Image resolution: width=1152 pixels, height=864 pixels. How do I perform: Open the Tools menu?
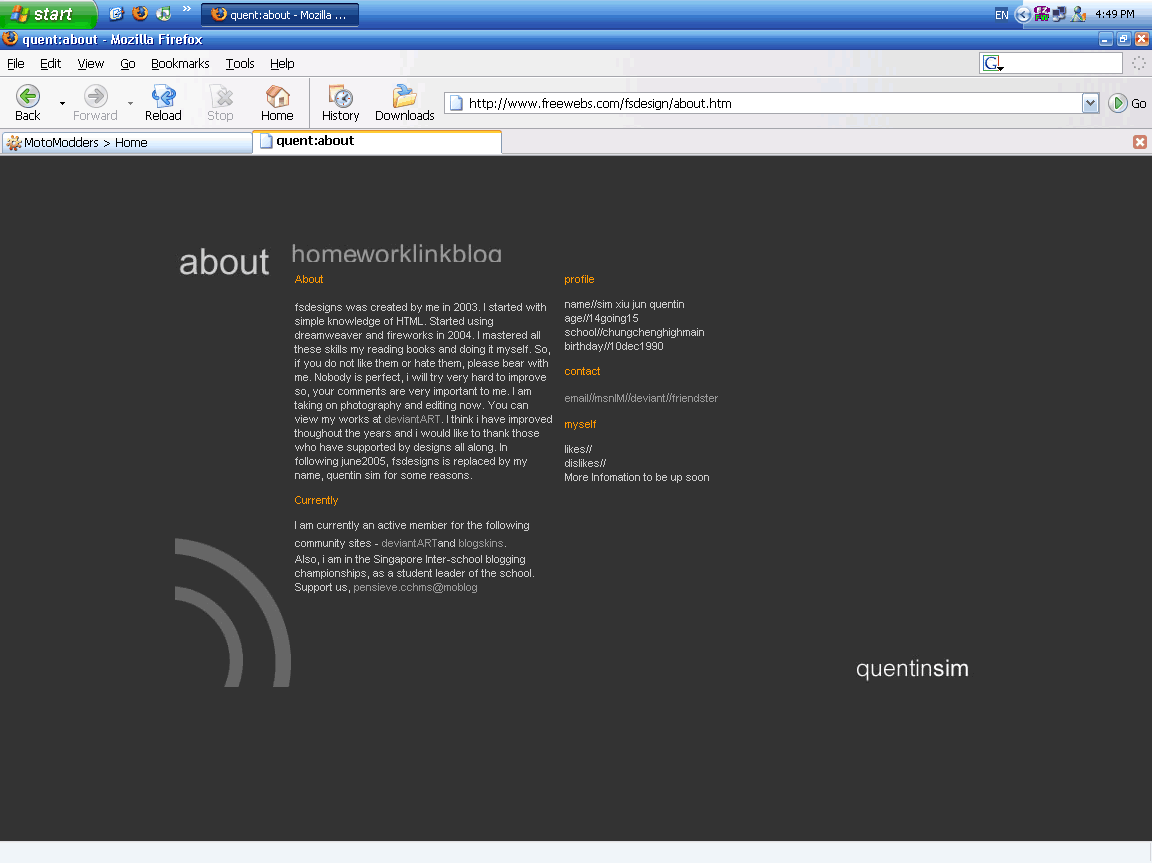coord(240,64)
